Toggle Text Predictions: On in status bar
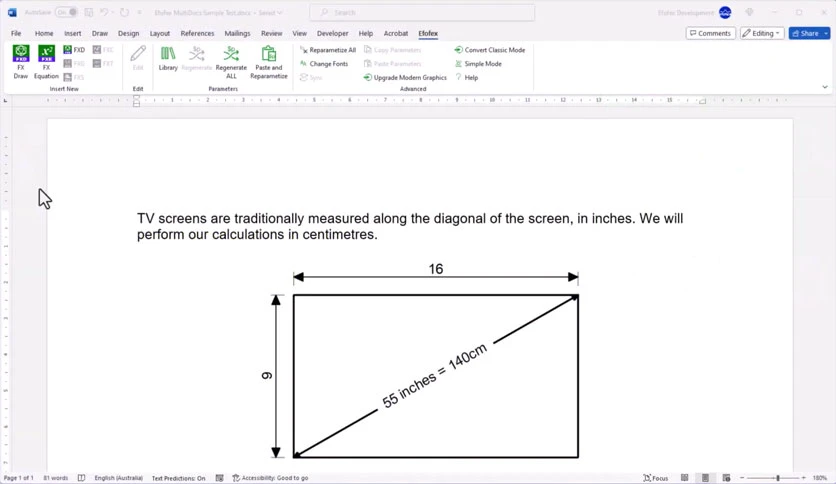This screenshot has width=836, height=484. tap(178, 478)
